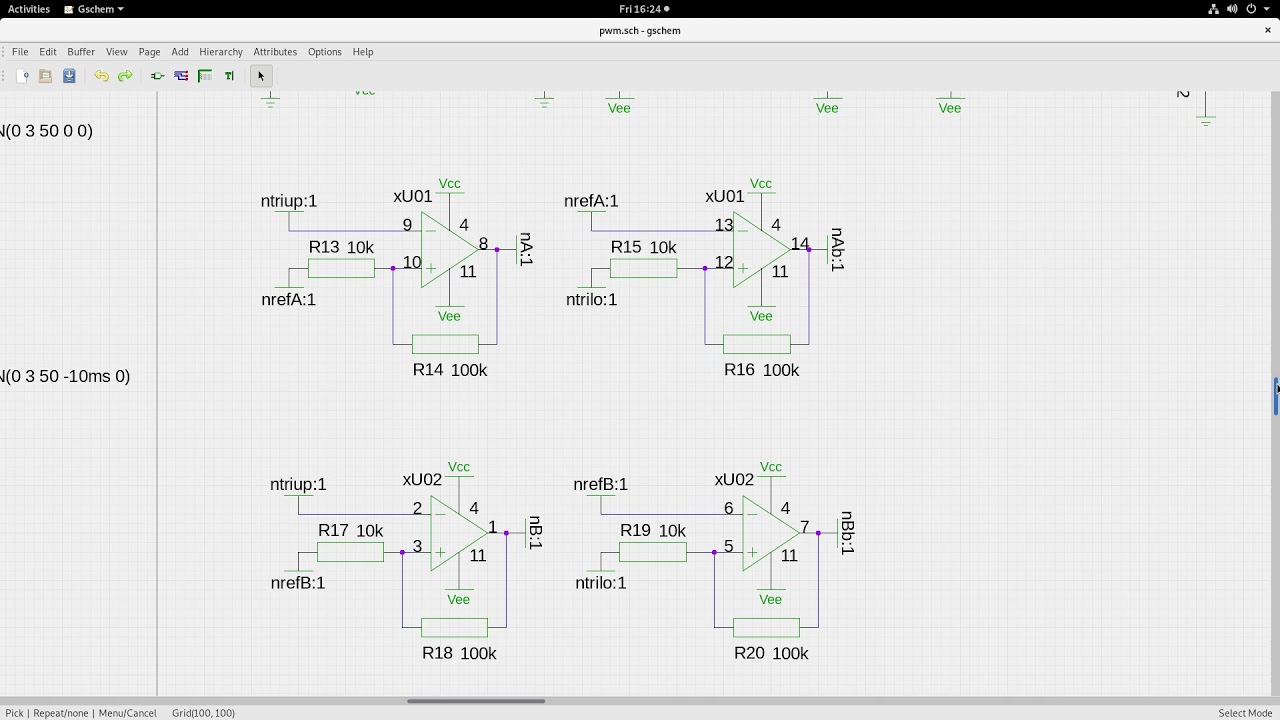The image size is (1280, 720).
Task: Select resistor R13 symbol
Action: pos(341,268)
